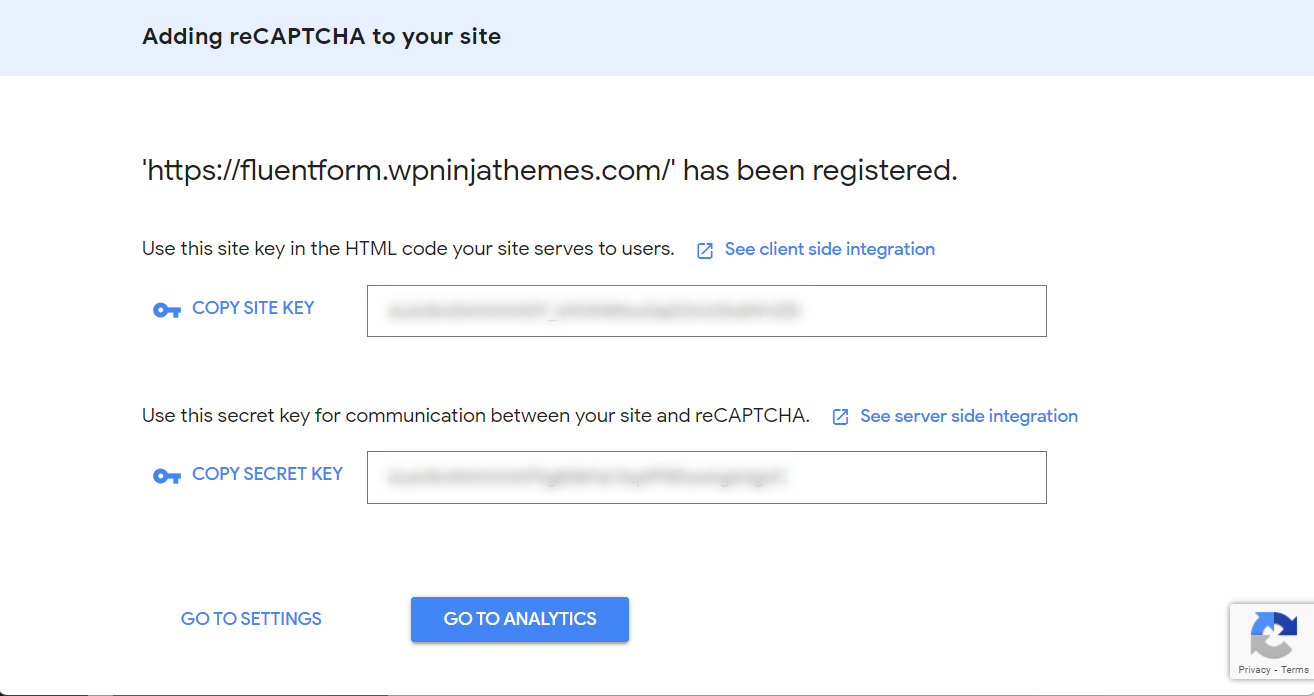Open the client side integration documentation
1314x696 pixels.
click(x=830, y=248)
